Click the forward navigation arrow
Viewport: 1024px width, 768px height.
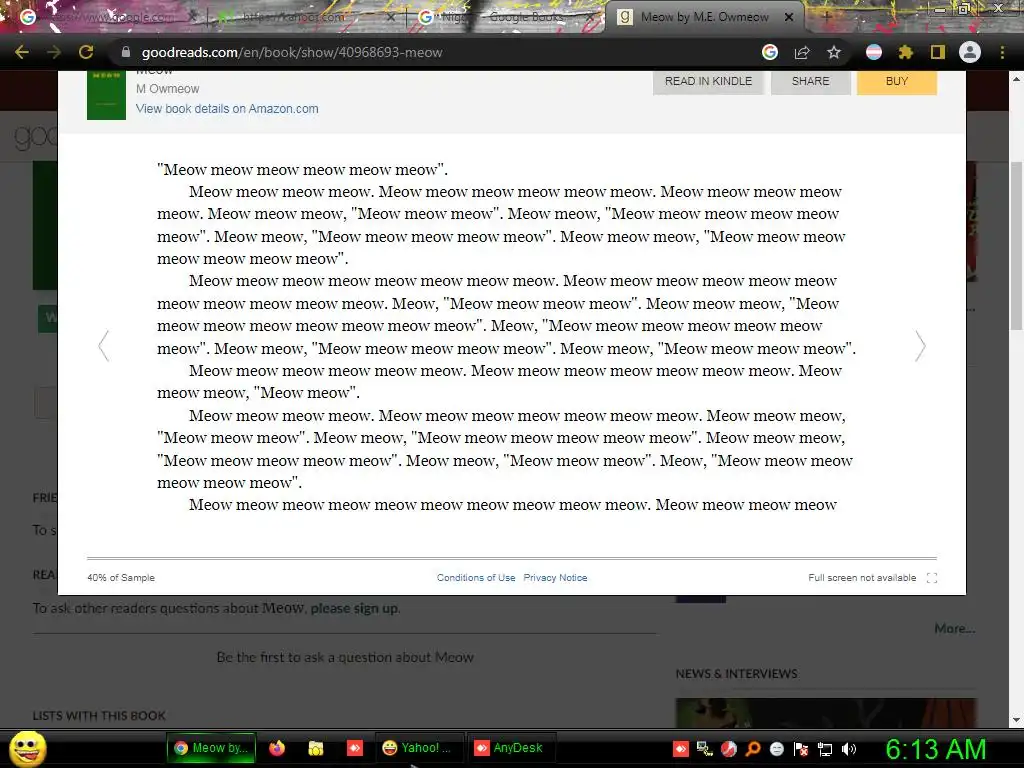click(54, 52)
